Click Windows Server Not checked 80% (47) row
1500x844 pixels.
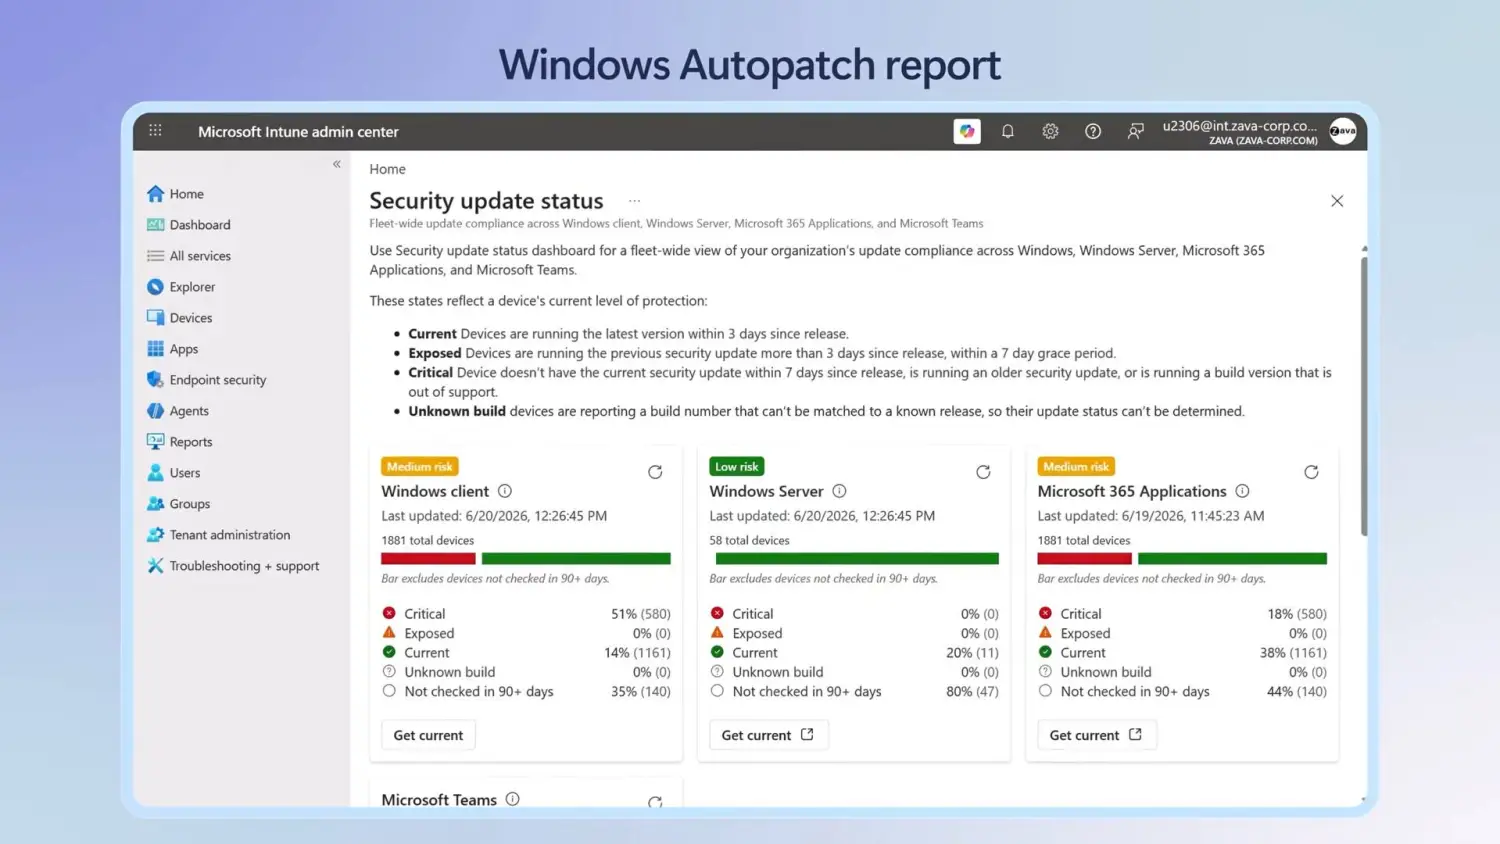(854, 692)
